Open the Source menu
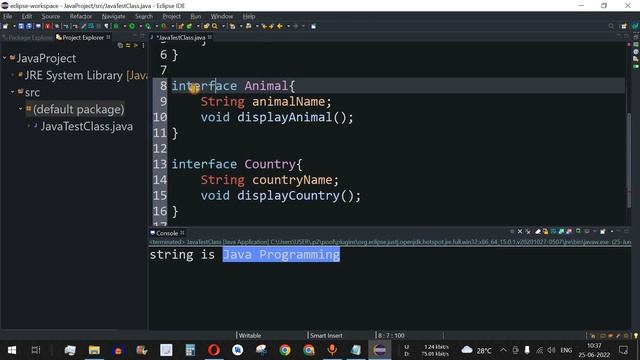 (x=51, y=16)
